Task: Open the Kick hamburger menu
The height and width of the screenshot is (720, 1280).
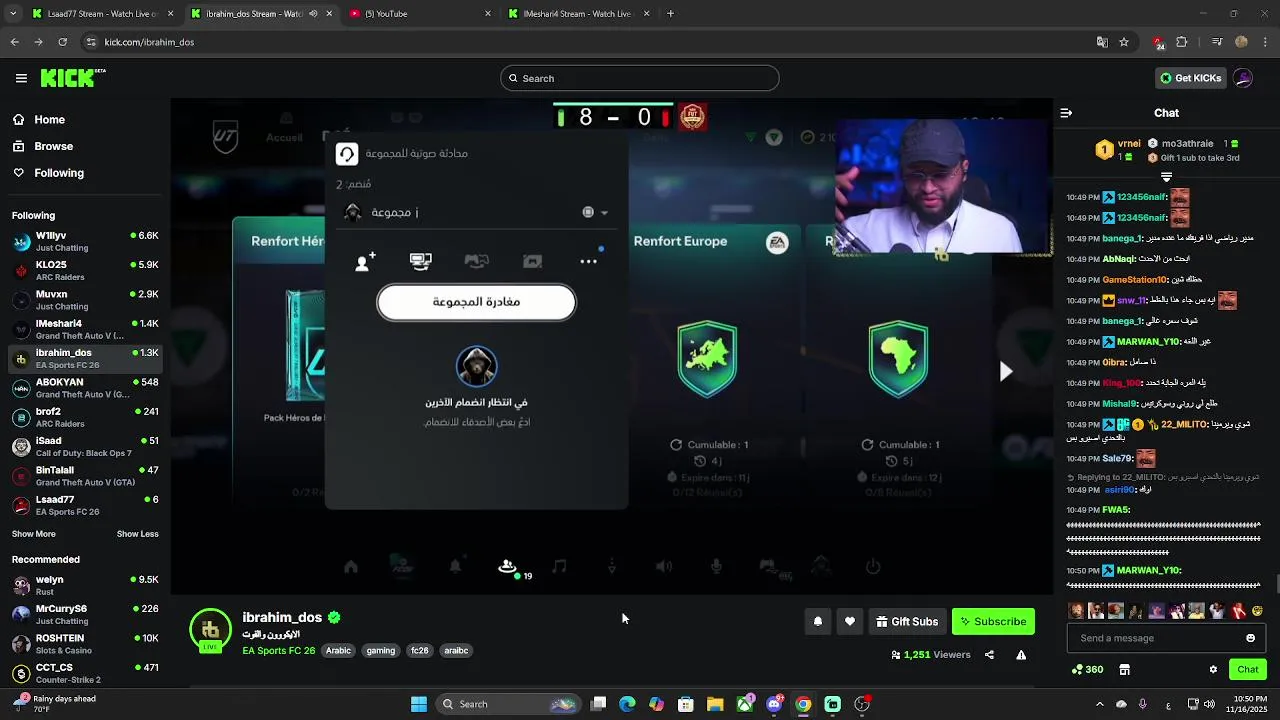Action: (21, 78)
